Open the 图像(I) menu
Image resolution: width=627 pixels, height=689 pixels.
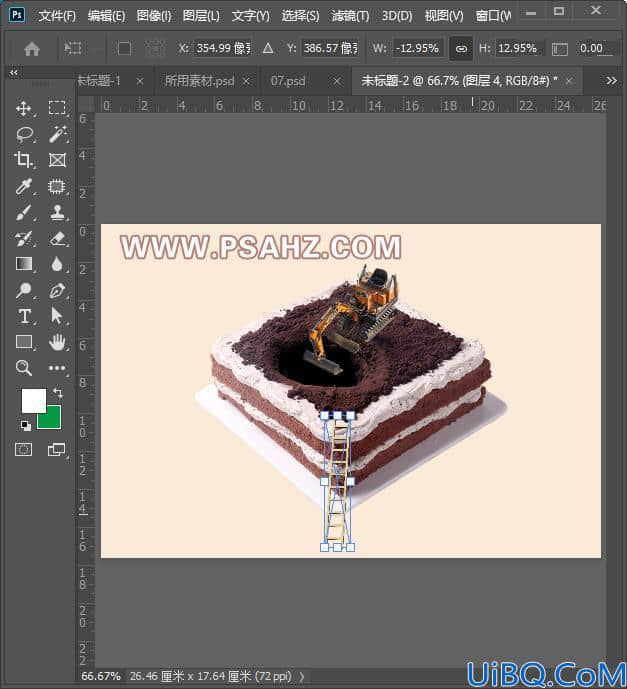pyautogui.click(x=154, y=16)
